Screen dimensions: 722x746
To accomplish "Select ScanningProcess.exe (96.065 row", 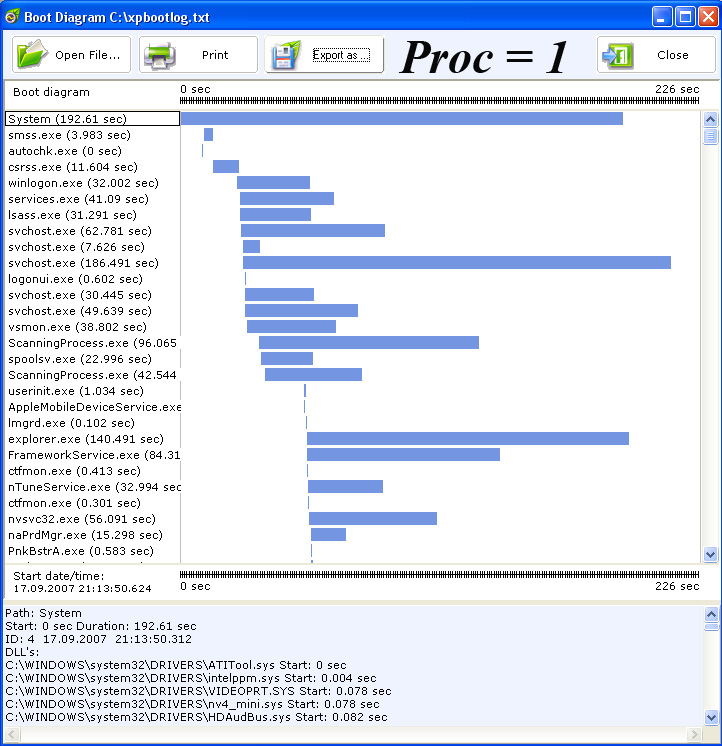I will [x=92, y=343].
